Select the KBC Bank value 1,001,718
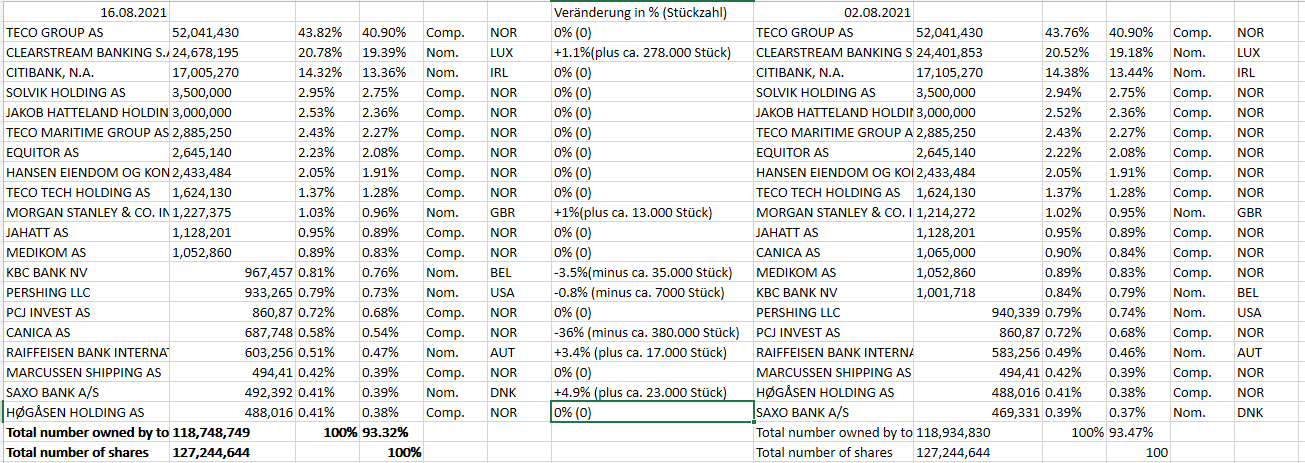Screen dimensions: 1305x463 (945, 293)
